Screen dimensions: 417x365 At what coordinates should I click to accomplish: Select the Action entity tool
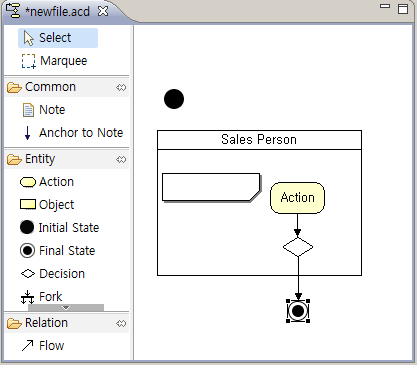[47, 182]
